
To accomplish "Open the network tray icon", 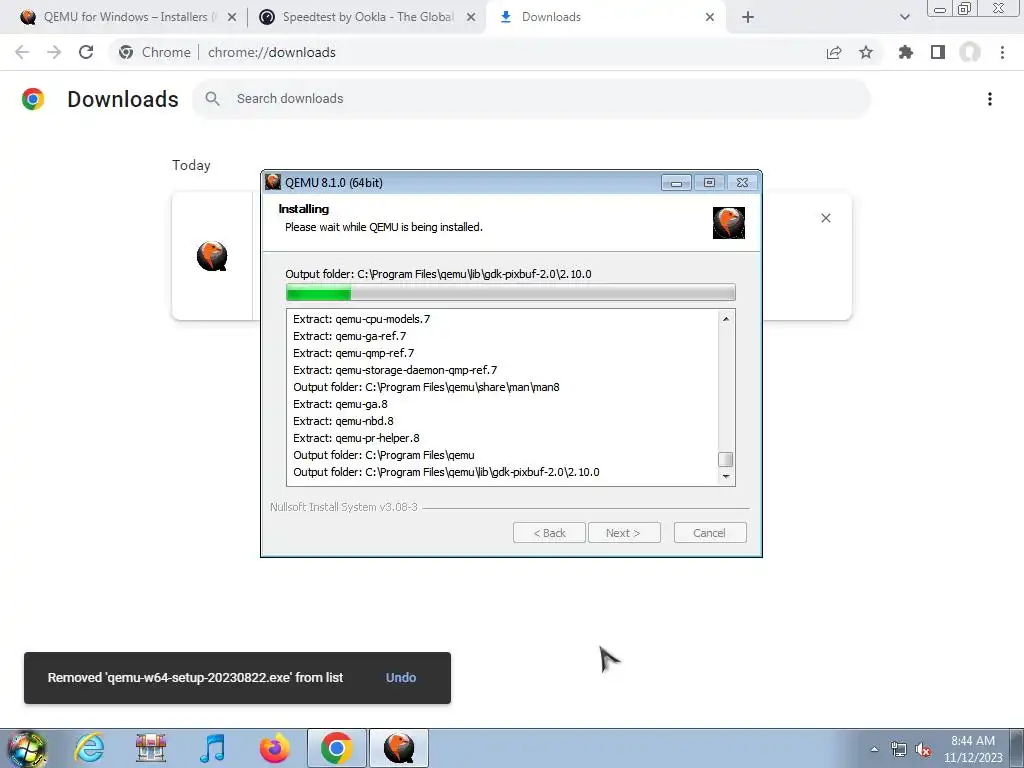I will (899, 749).
